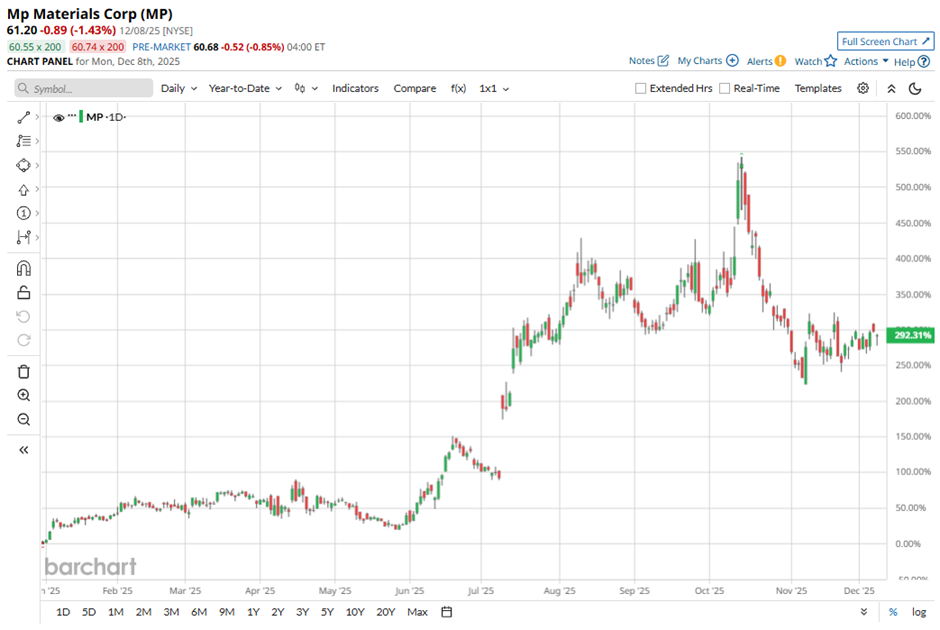Viewport: 940px width, 630px height.
Task: Click the trash delete drawings icon
Action: (23, 372)
